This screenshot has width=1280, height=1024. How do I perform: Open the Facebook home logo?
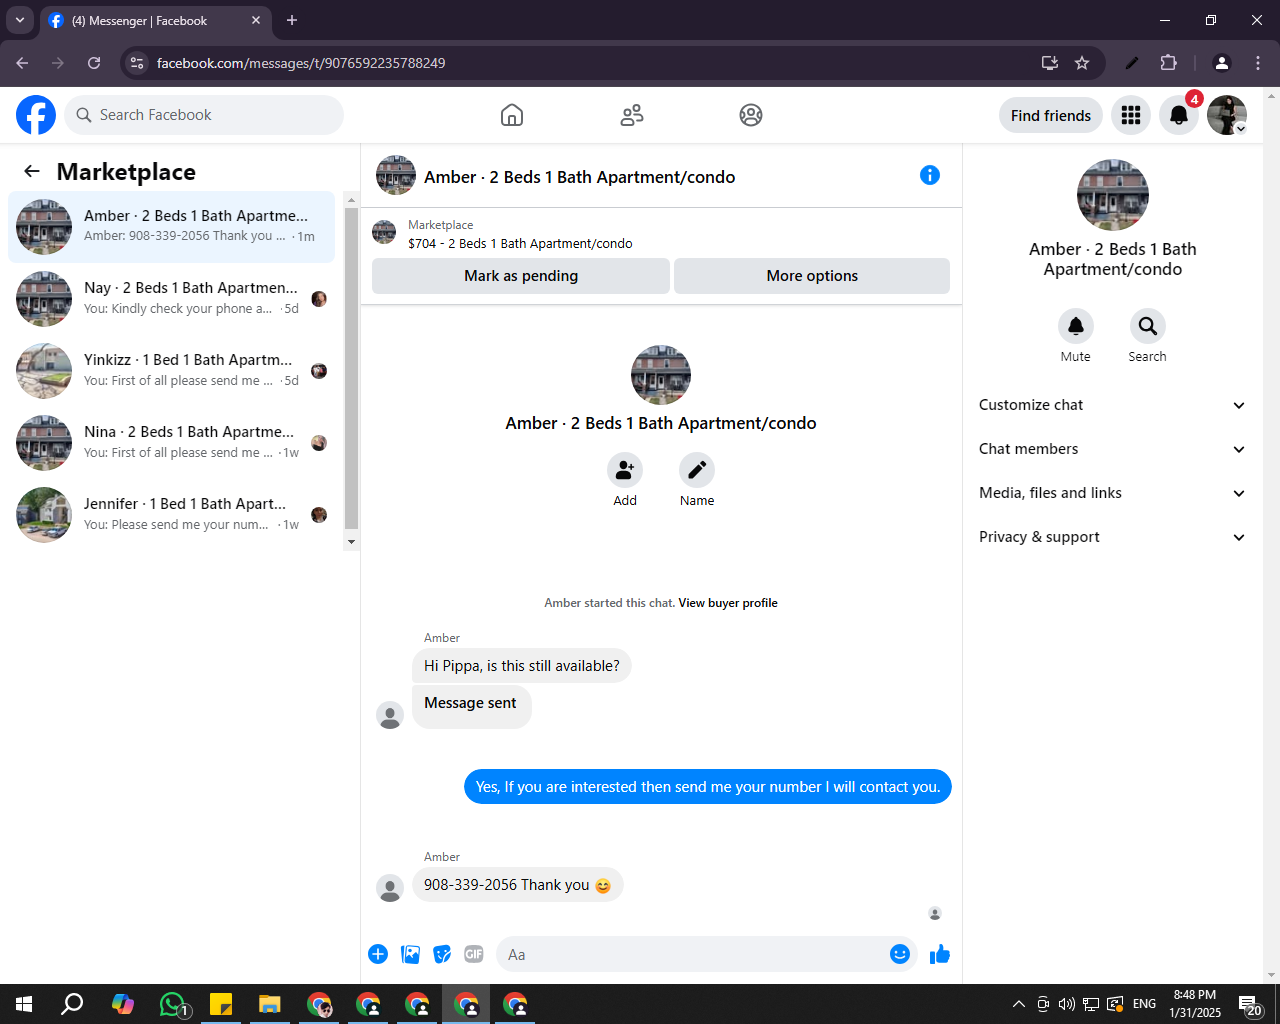pos(36,115)
